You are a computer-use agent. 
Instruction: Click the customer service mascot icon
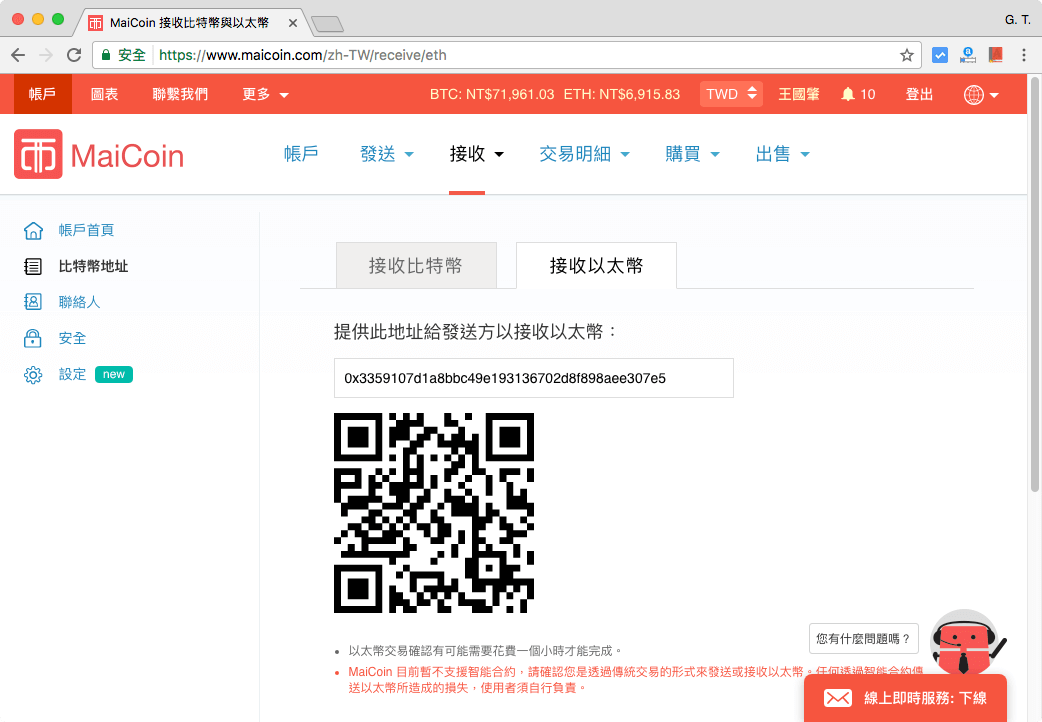coord(964,642)
